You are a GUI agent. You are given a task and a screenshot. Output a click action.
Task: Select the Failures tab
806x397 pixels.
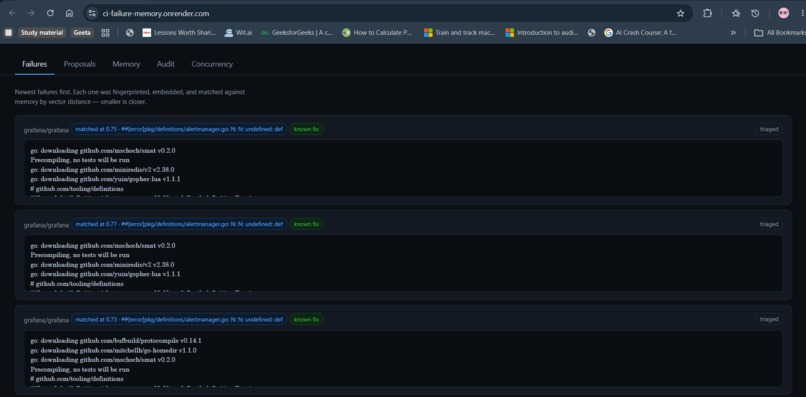(34, 64)
